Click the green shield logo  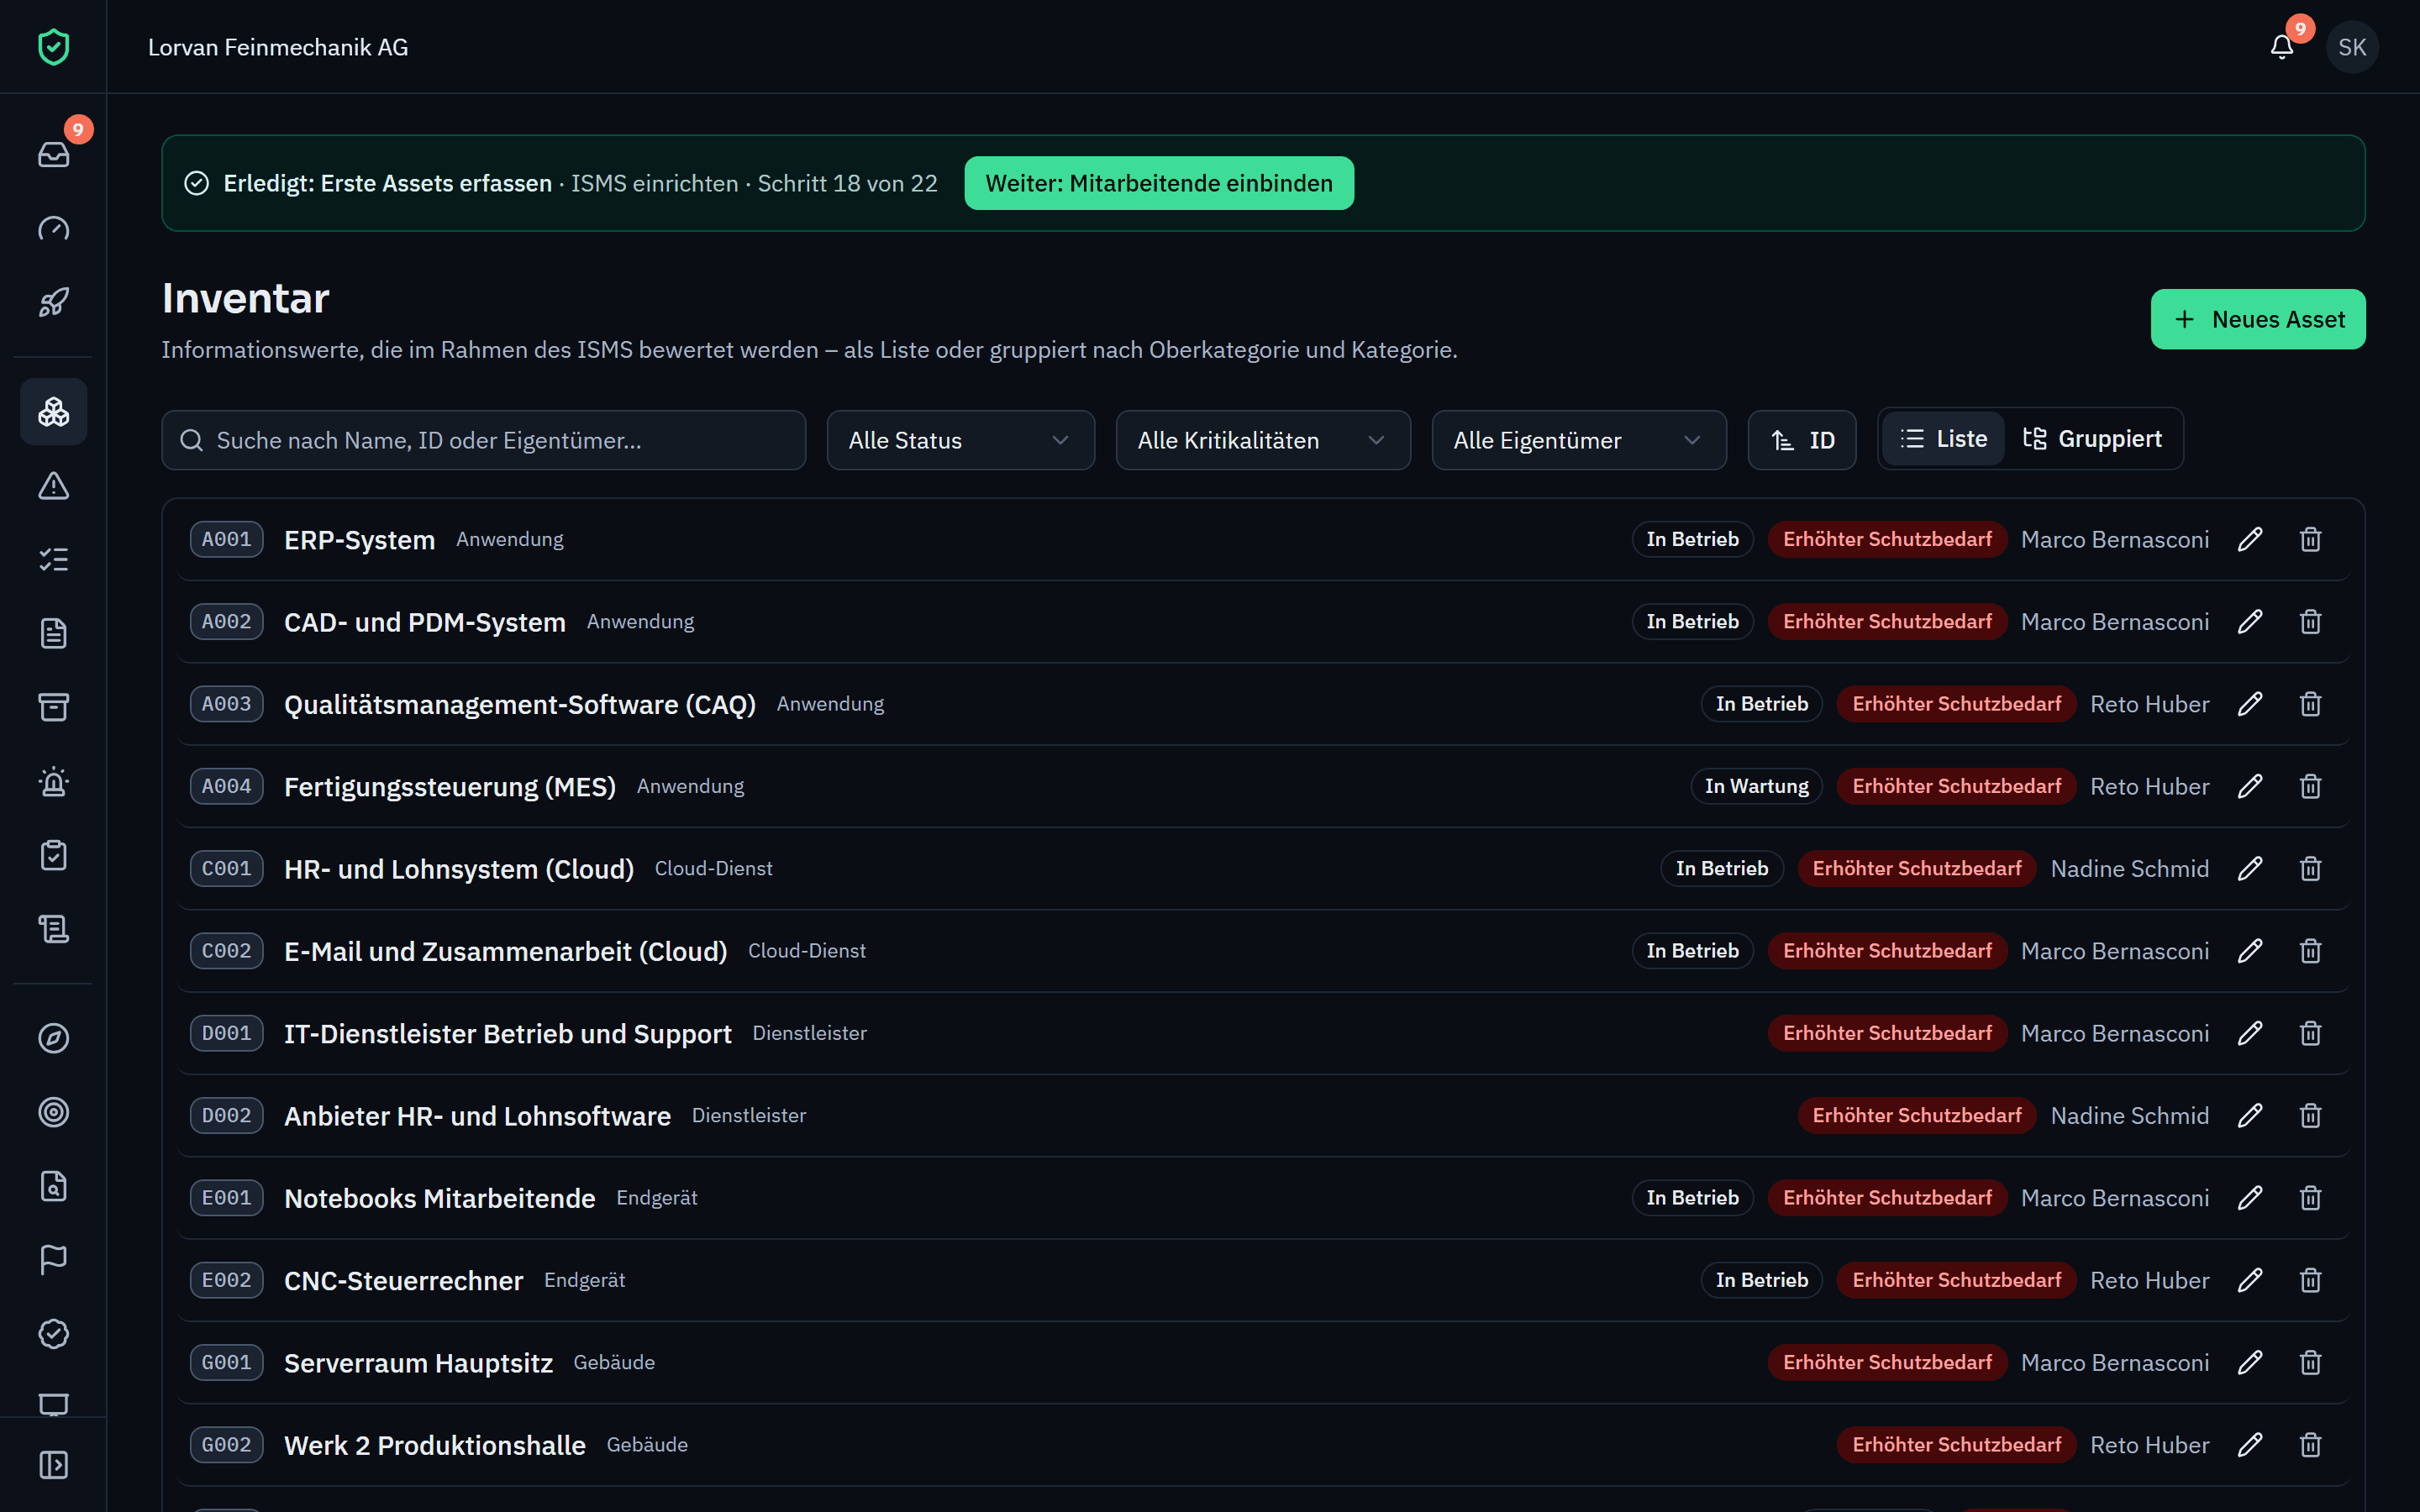point(53,47)
